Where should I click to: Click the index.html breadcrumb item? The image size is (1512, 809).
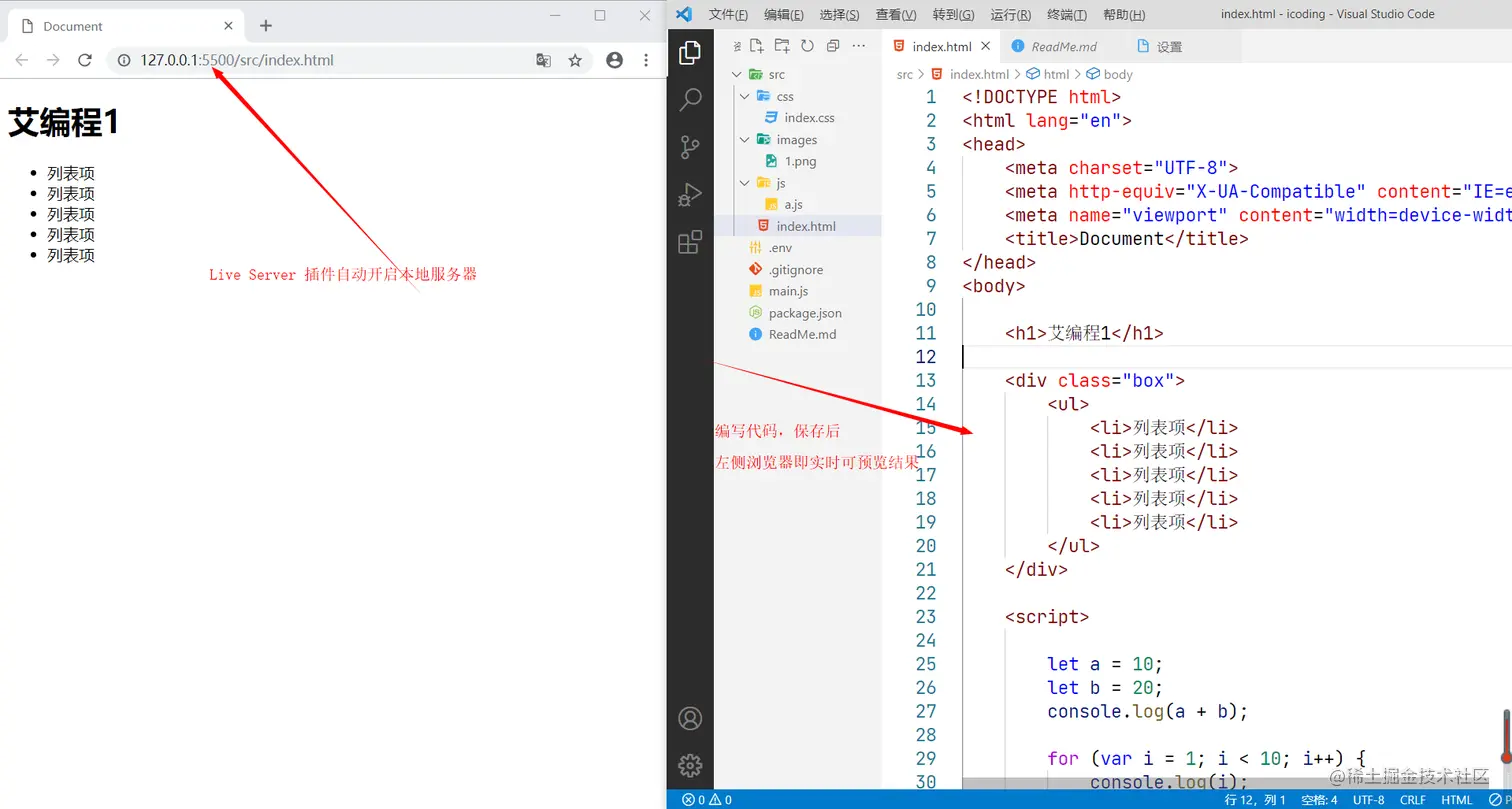[x=970, y=74]
